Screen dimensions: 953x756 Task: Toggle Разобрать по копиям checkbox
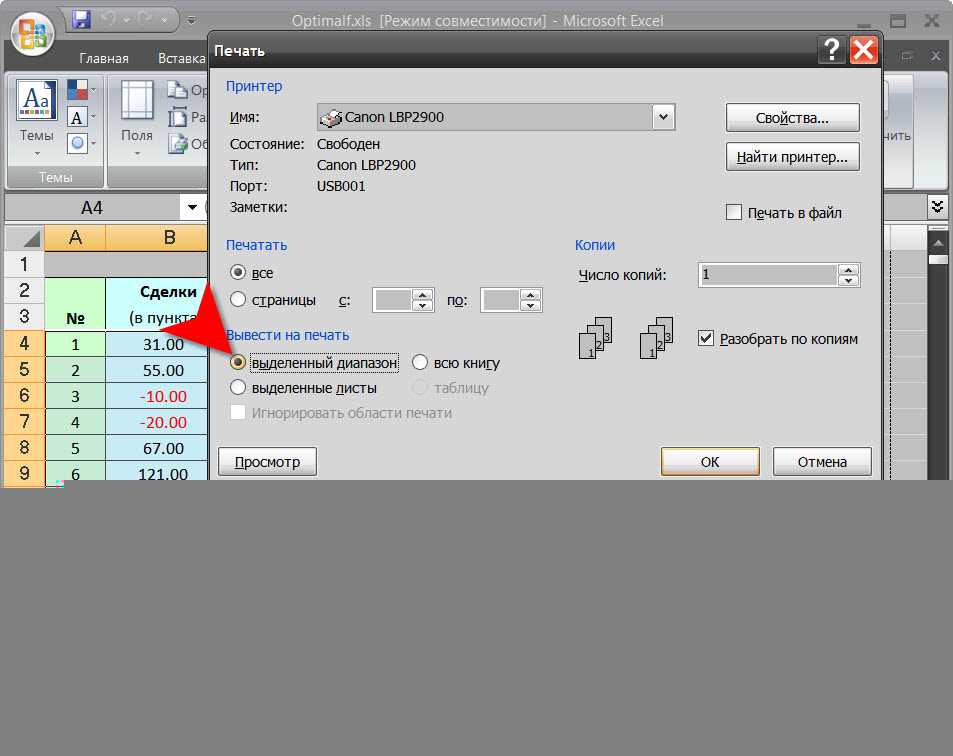tap(706, 339)
